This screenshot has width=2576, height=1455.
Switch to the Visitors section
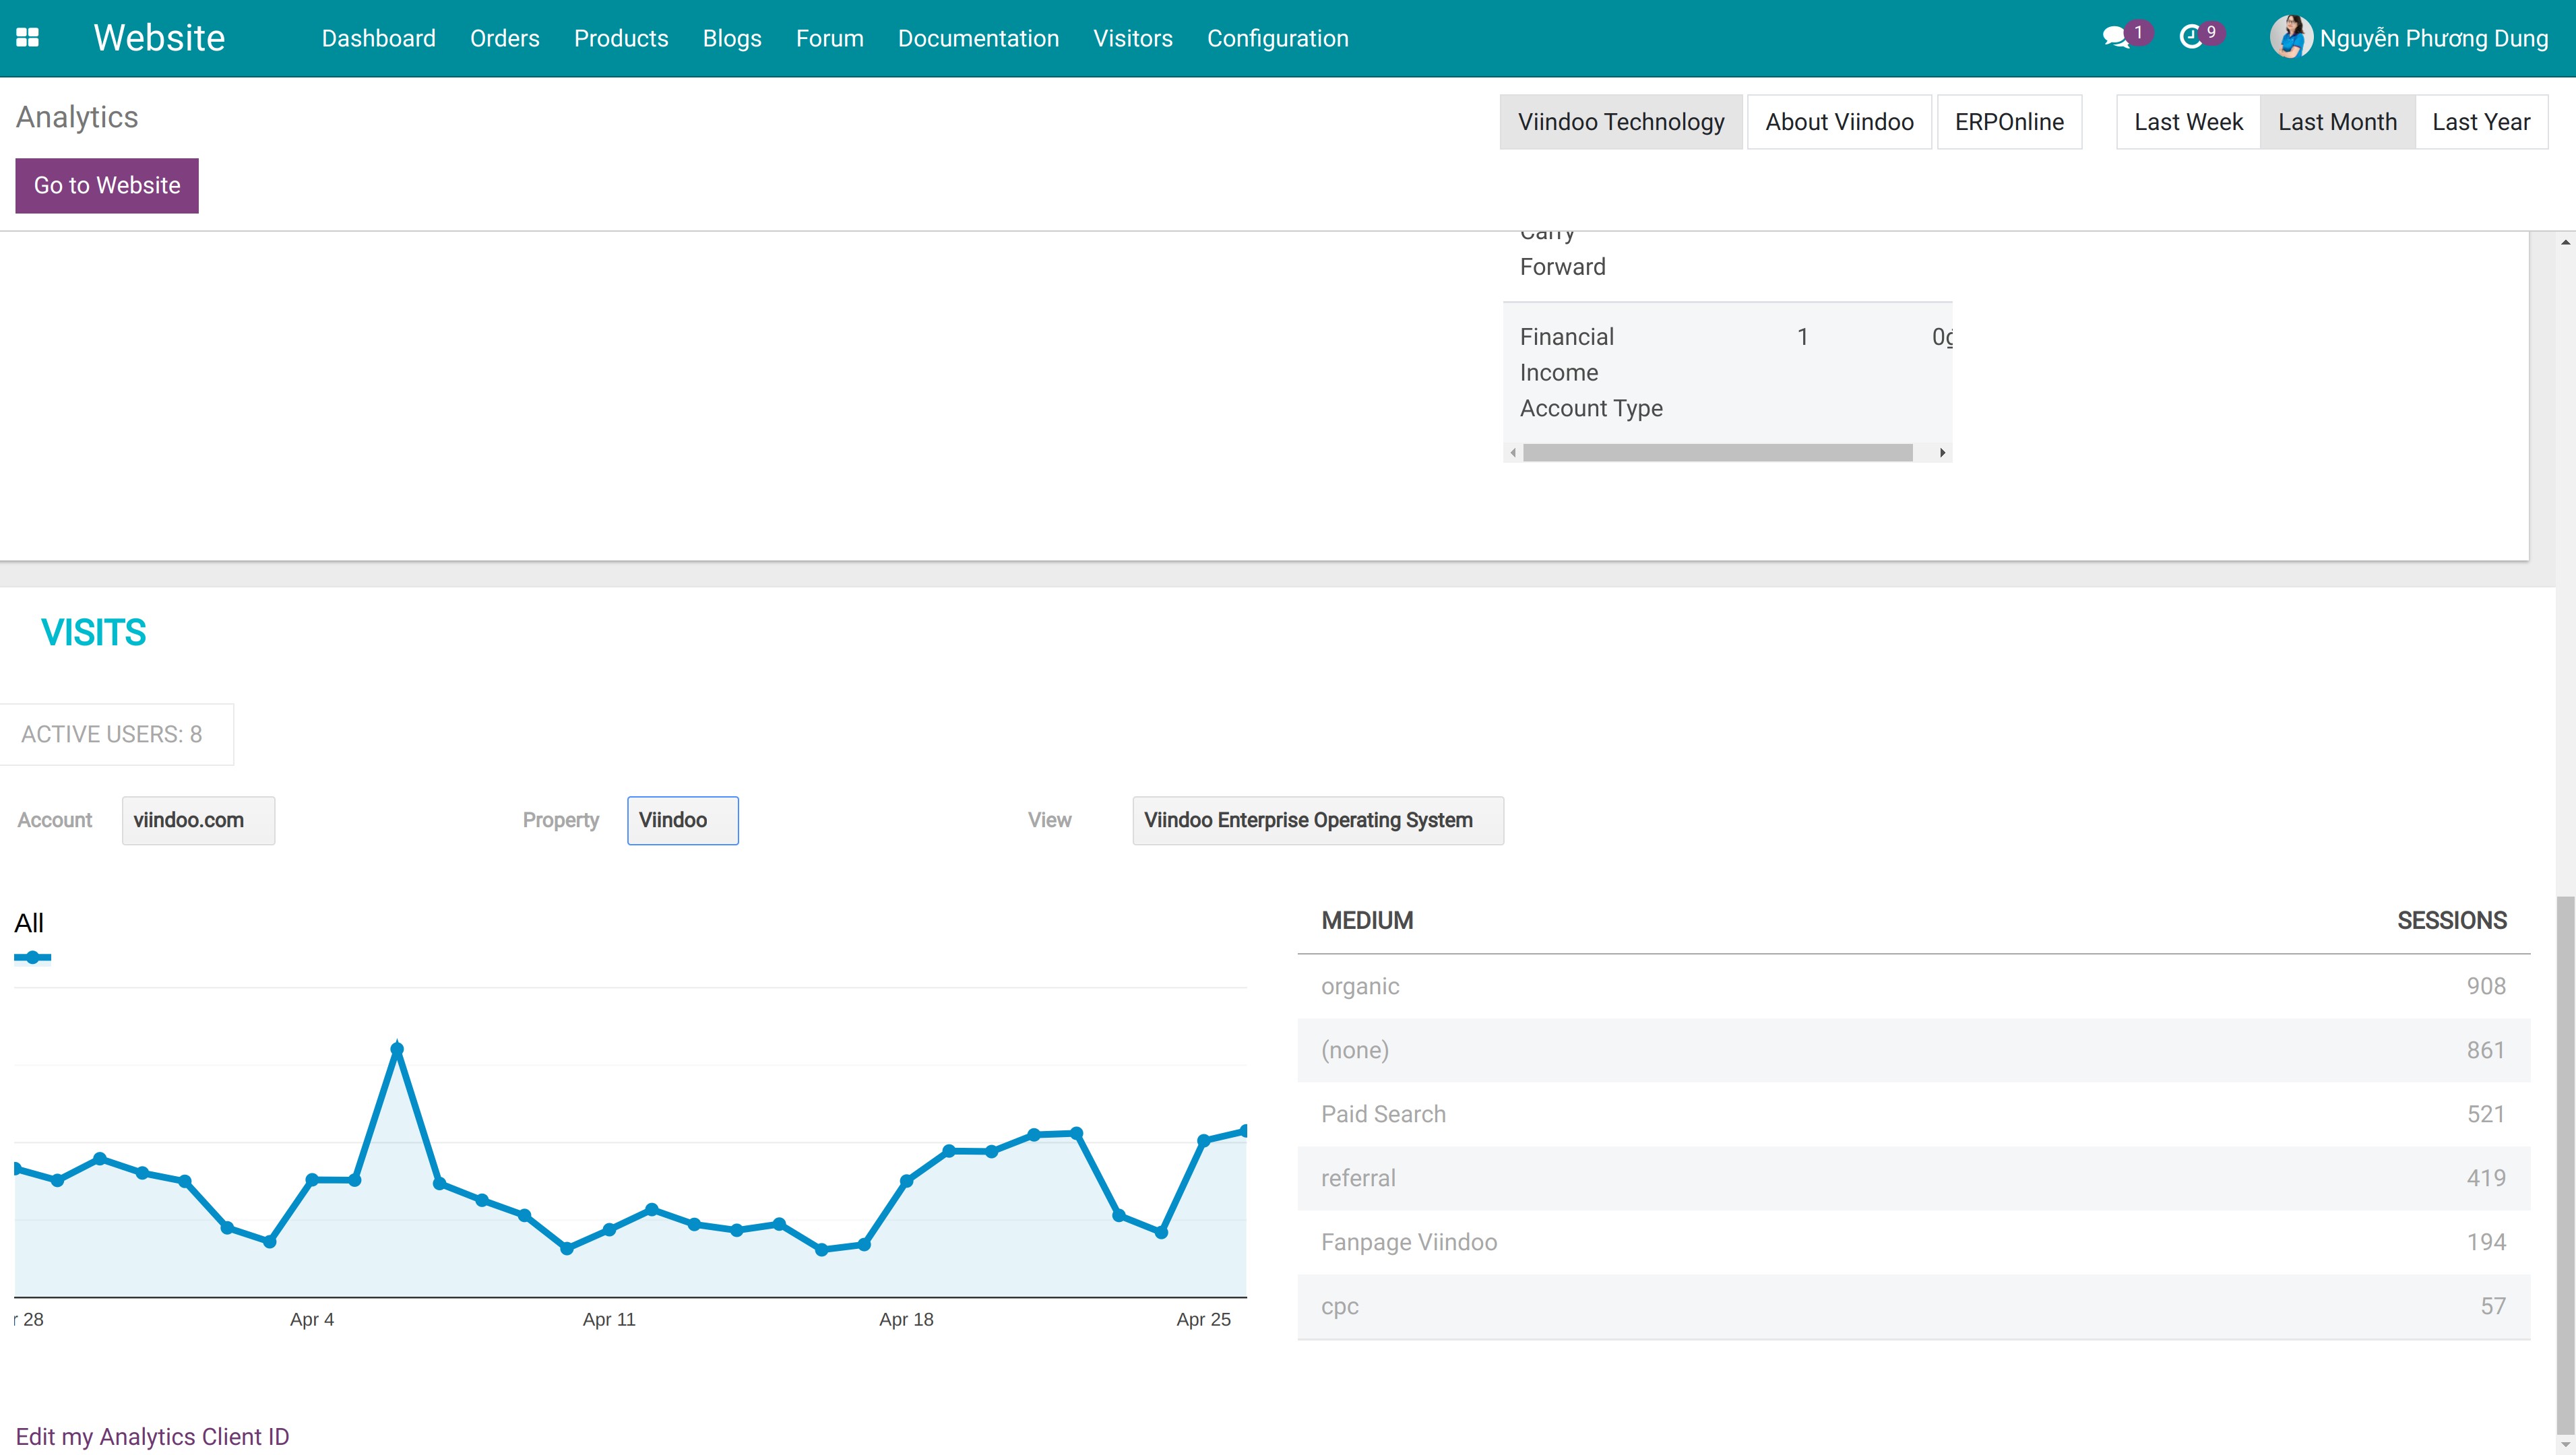(x=1133, y=38)
